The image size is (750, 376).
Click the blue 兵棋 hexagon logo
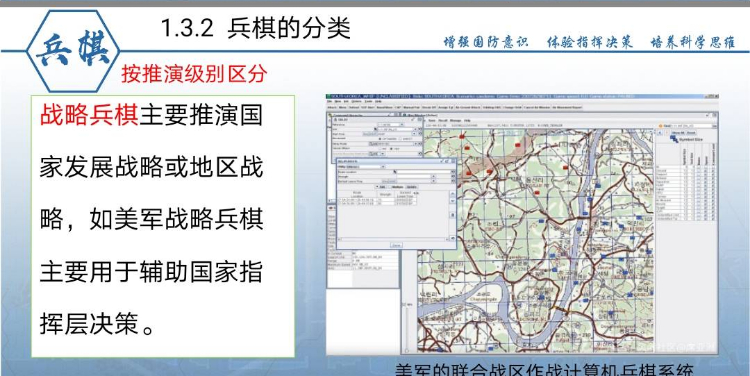click(x=73, y=51)
